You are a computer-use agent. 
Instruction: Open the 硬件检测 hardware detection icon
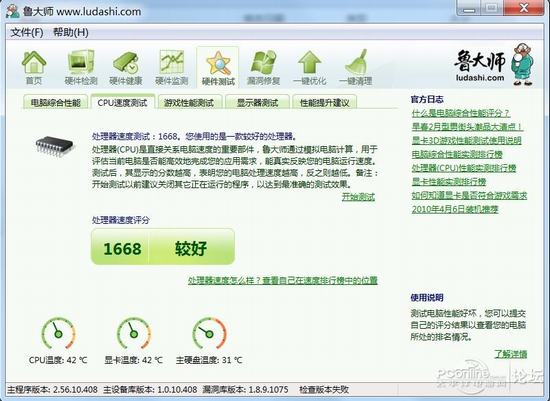[x=81, y=68]
